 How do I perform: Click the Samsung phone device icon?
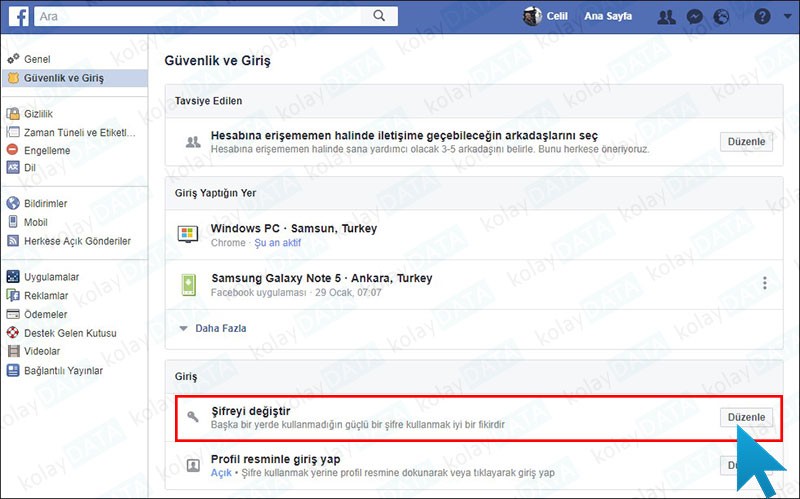pos(188,285)
